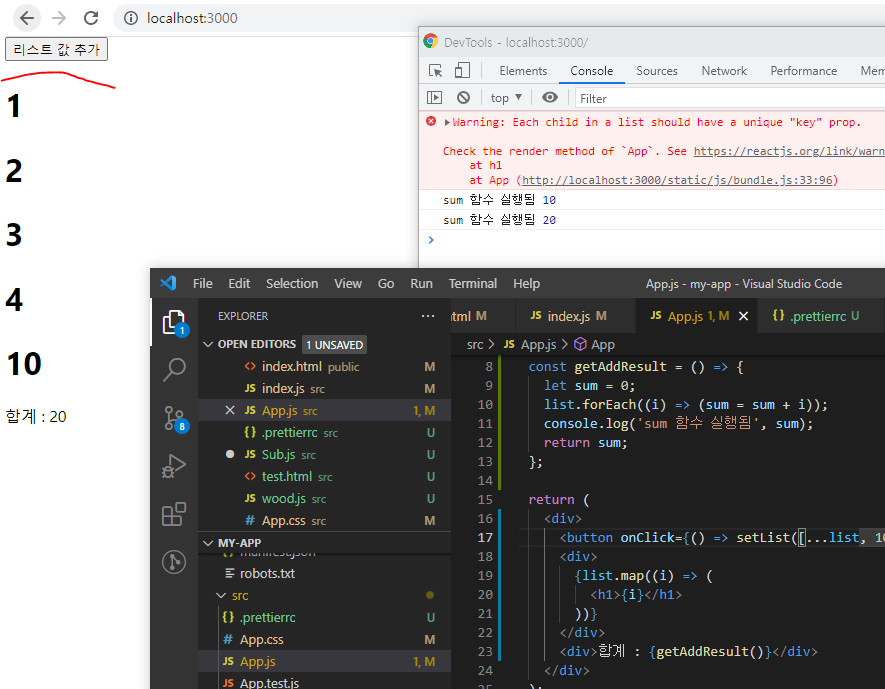Viewport: 885px width, 689px height.
Task: Open the Search activity bar icon
Action: pos(174,370)
